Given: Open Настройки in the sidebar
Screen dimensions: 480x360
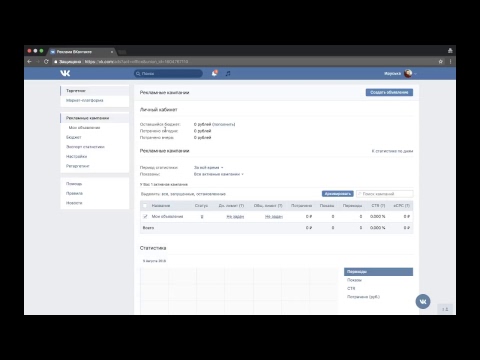Looking at the screenshot, I should coord(76,156).
